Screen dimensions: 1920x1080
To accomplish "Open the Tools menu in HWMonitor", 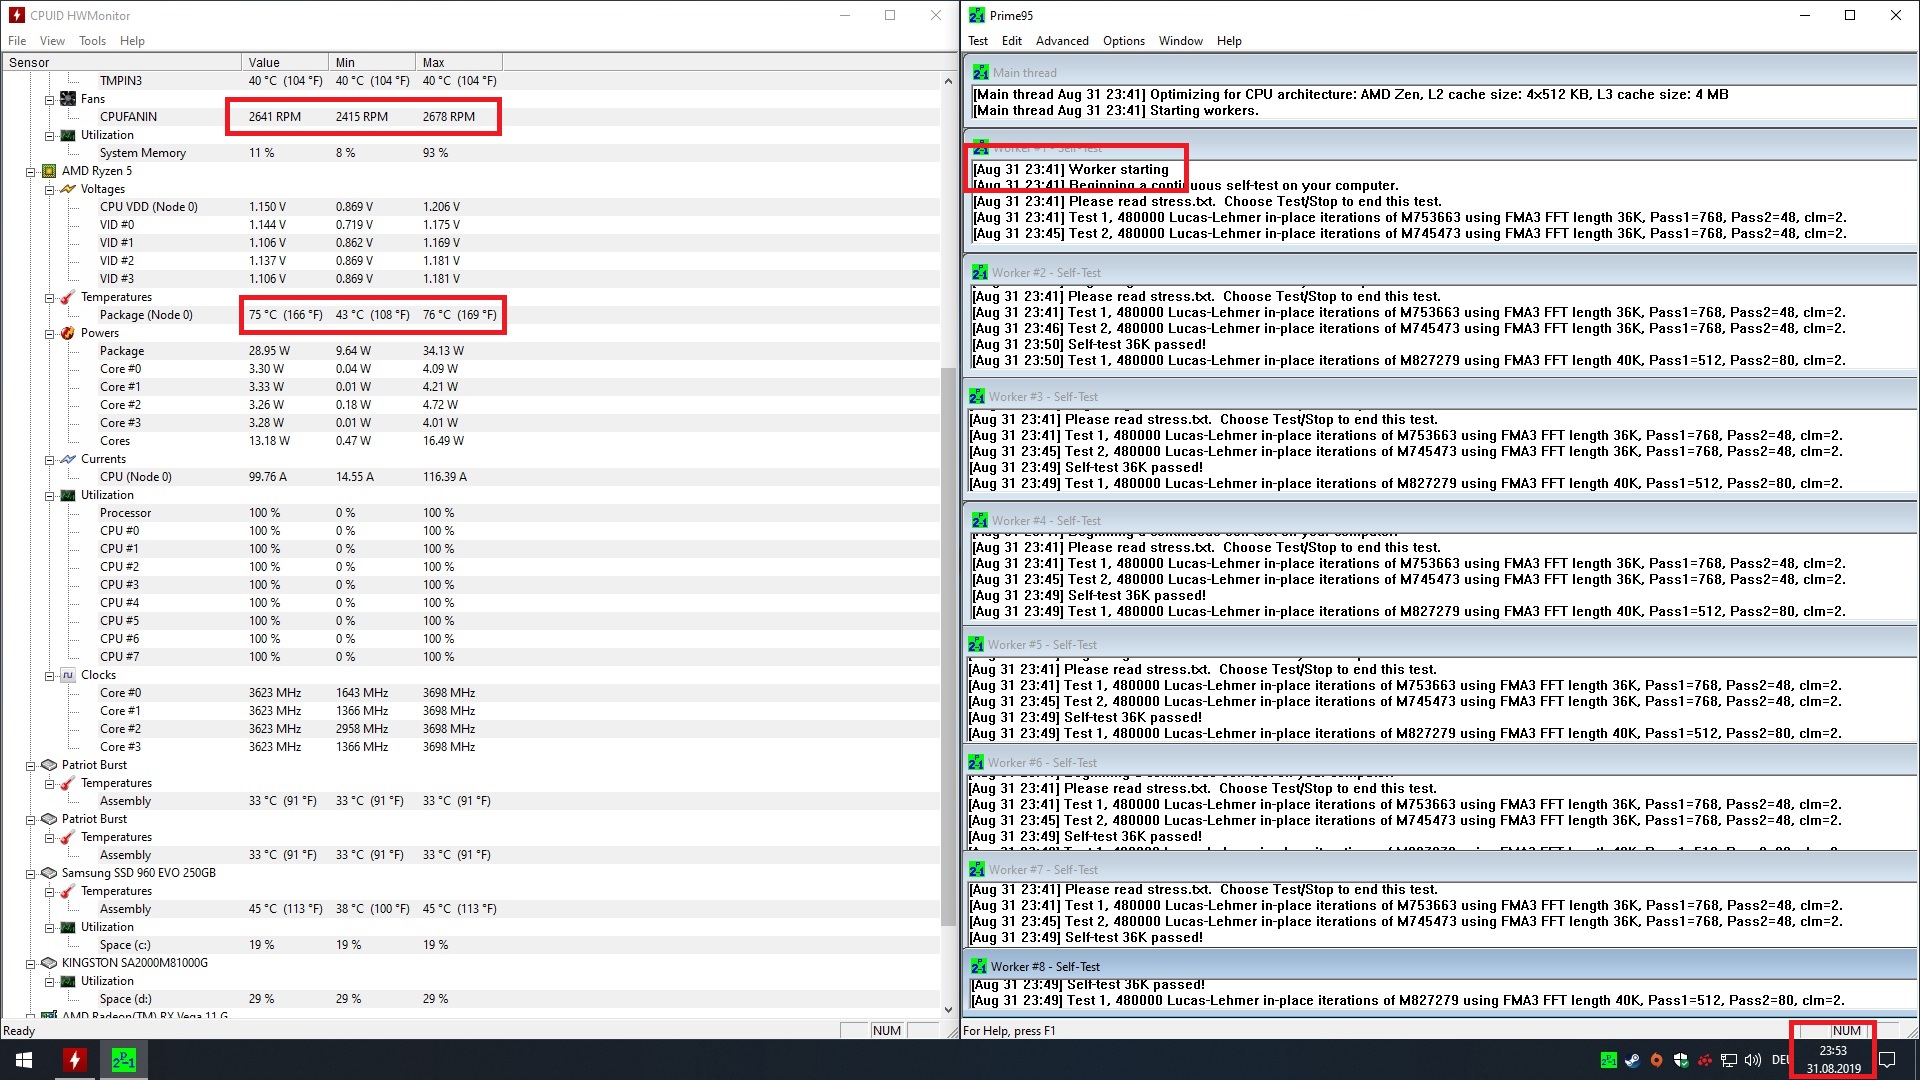I will coord(92,41).
